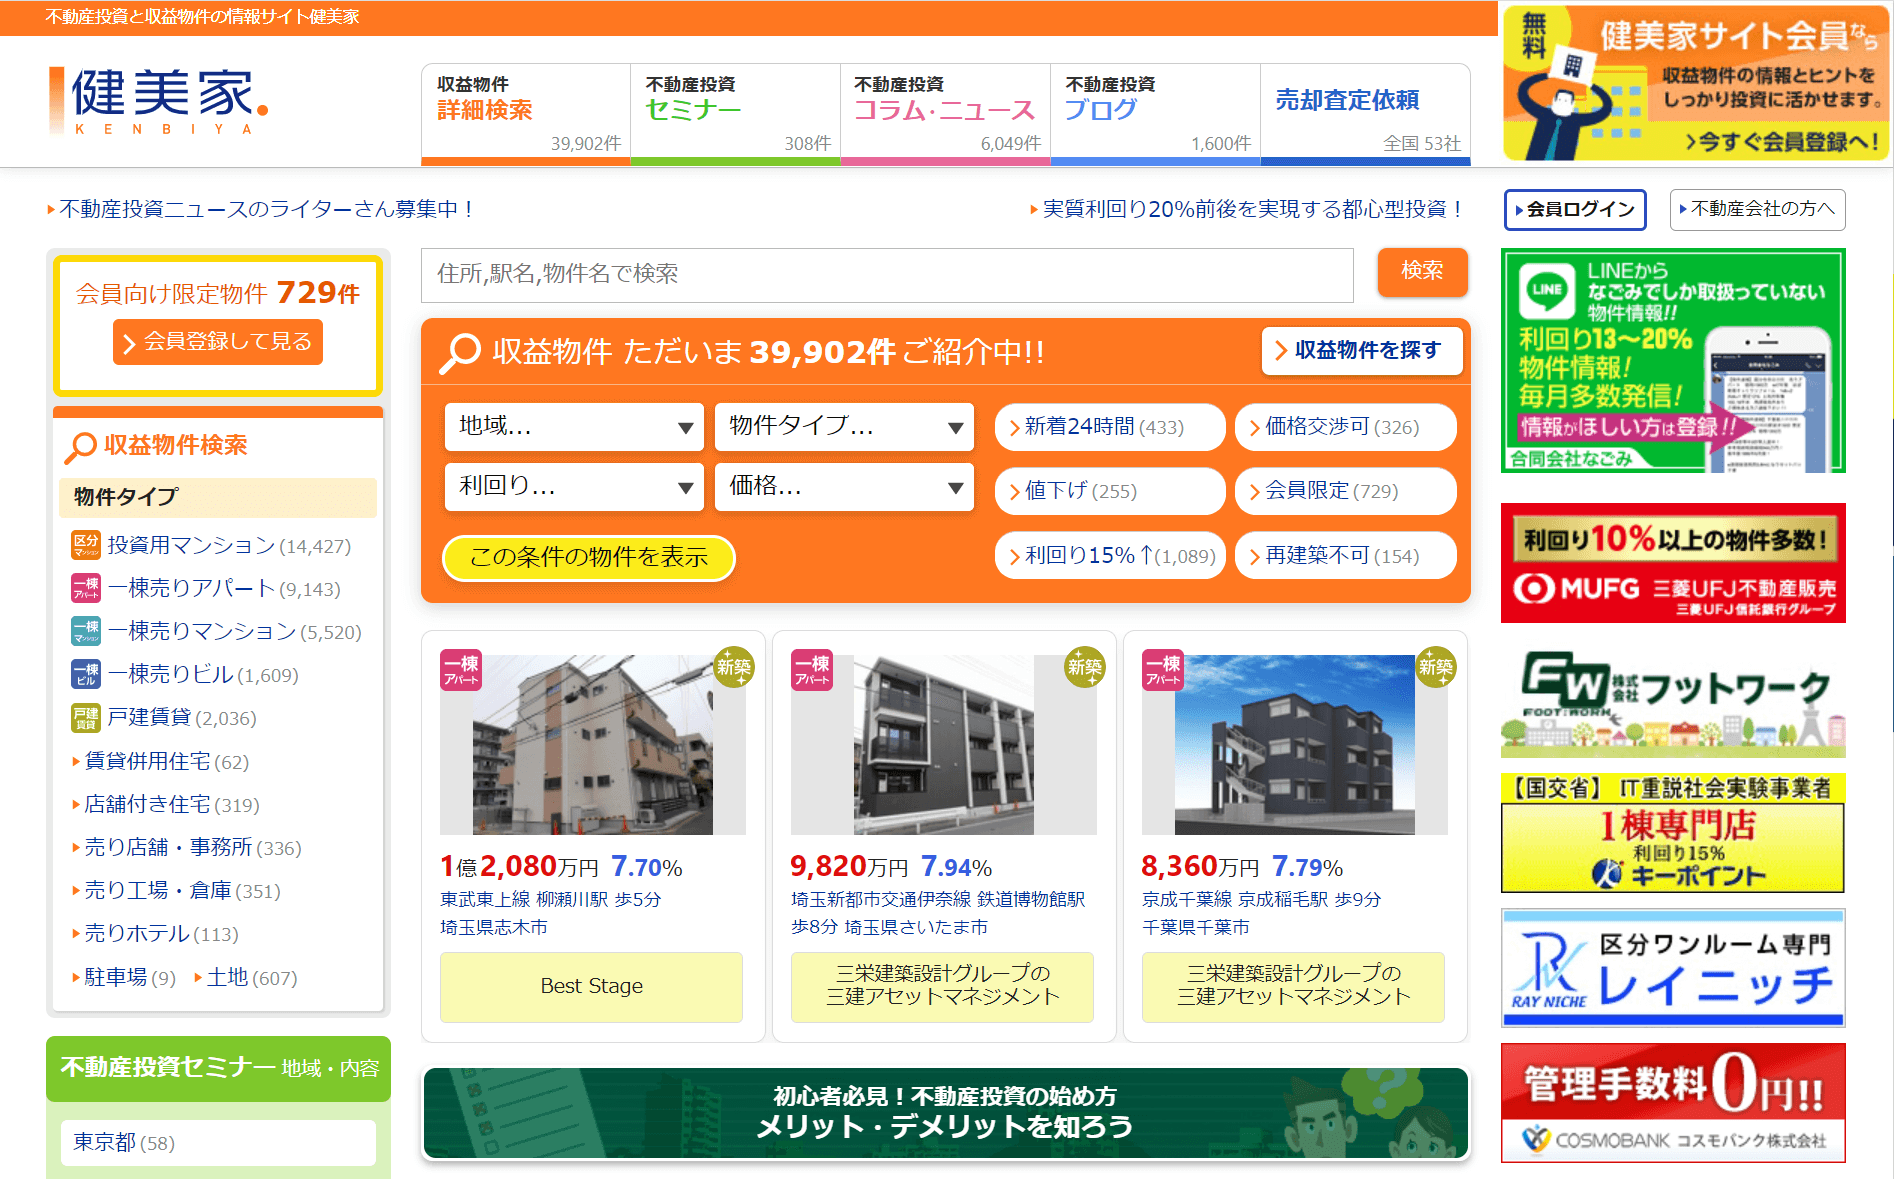The width and height of the screenshot is (1894, 1179).
Task: Click the address/station search input field
Action: coord(887,275)
